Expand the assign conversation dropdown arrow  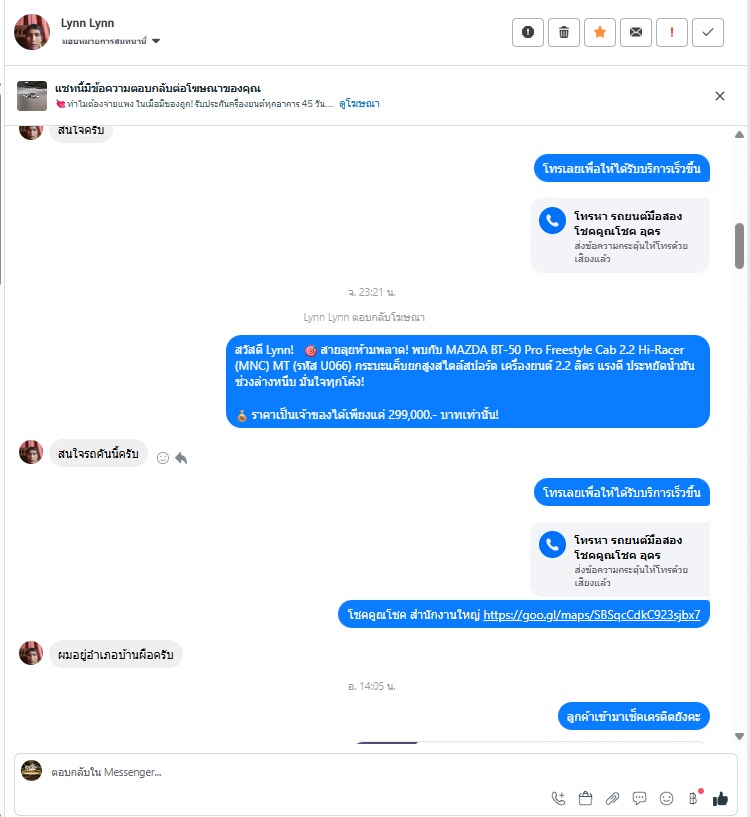tap(156, 41)
